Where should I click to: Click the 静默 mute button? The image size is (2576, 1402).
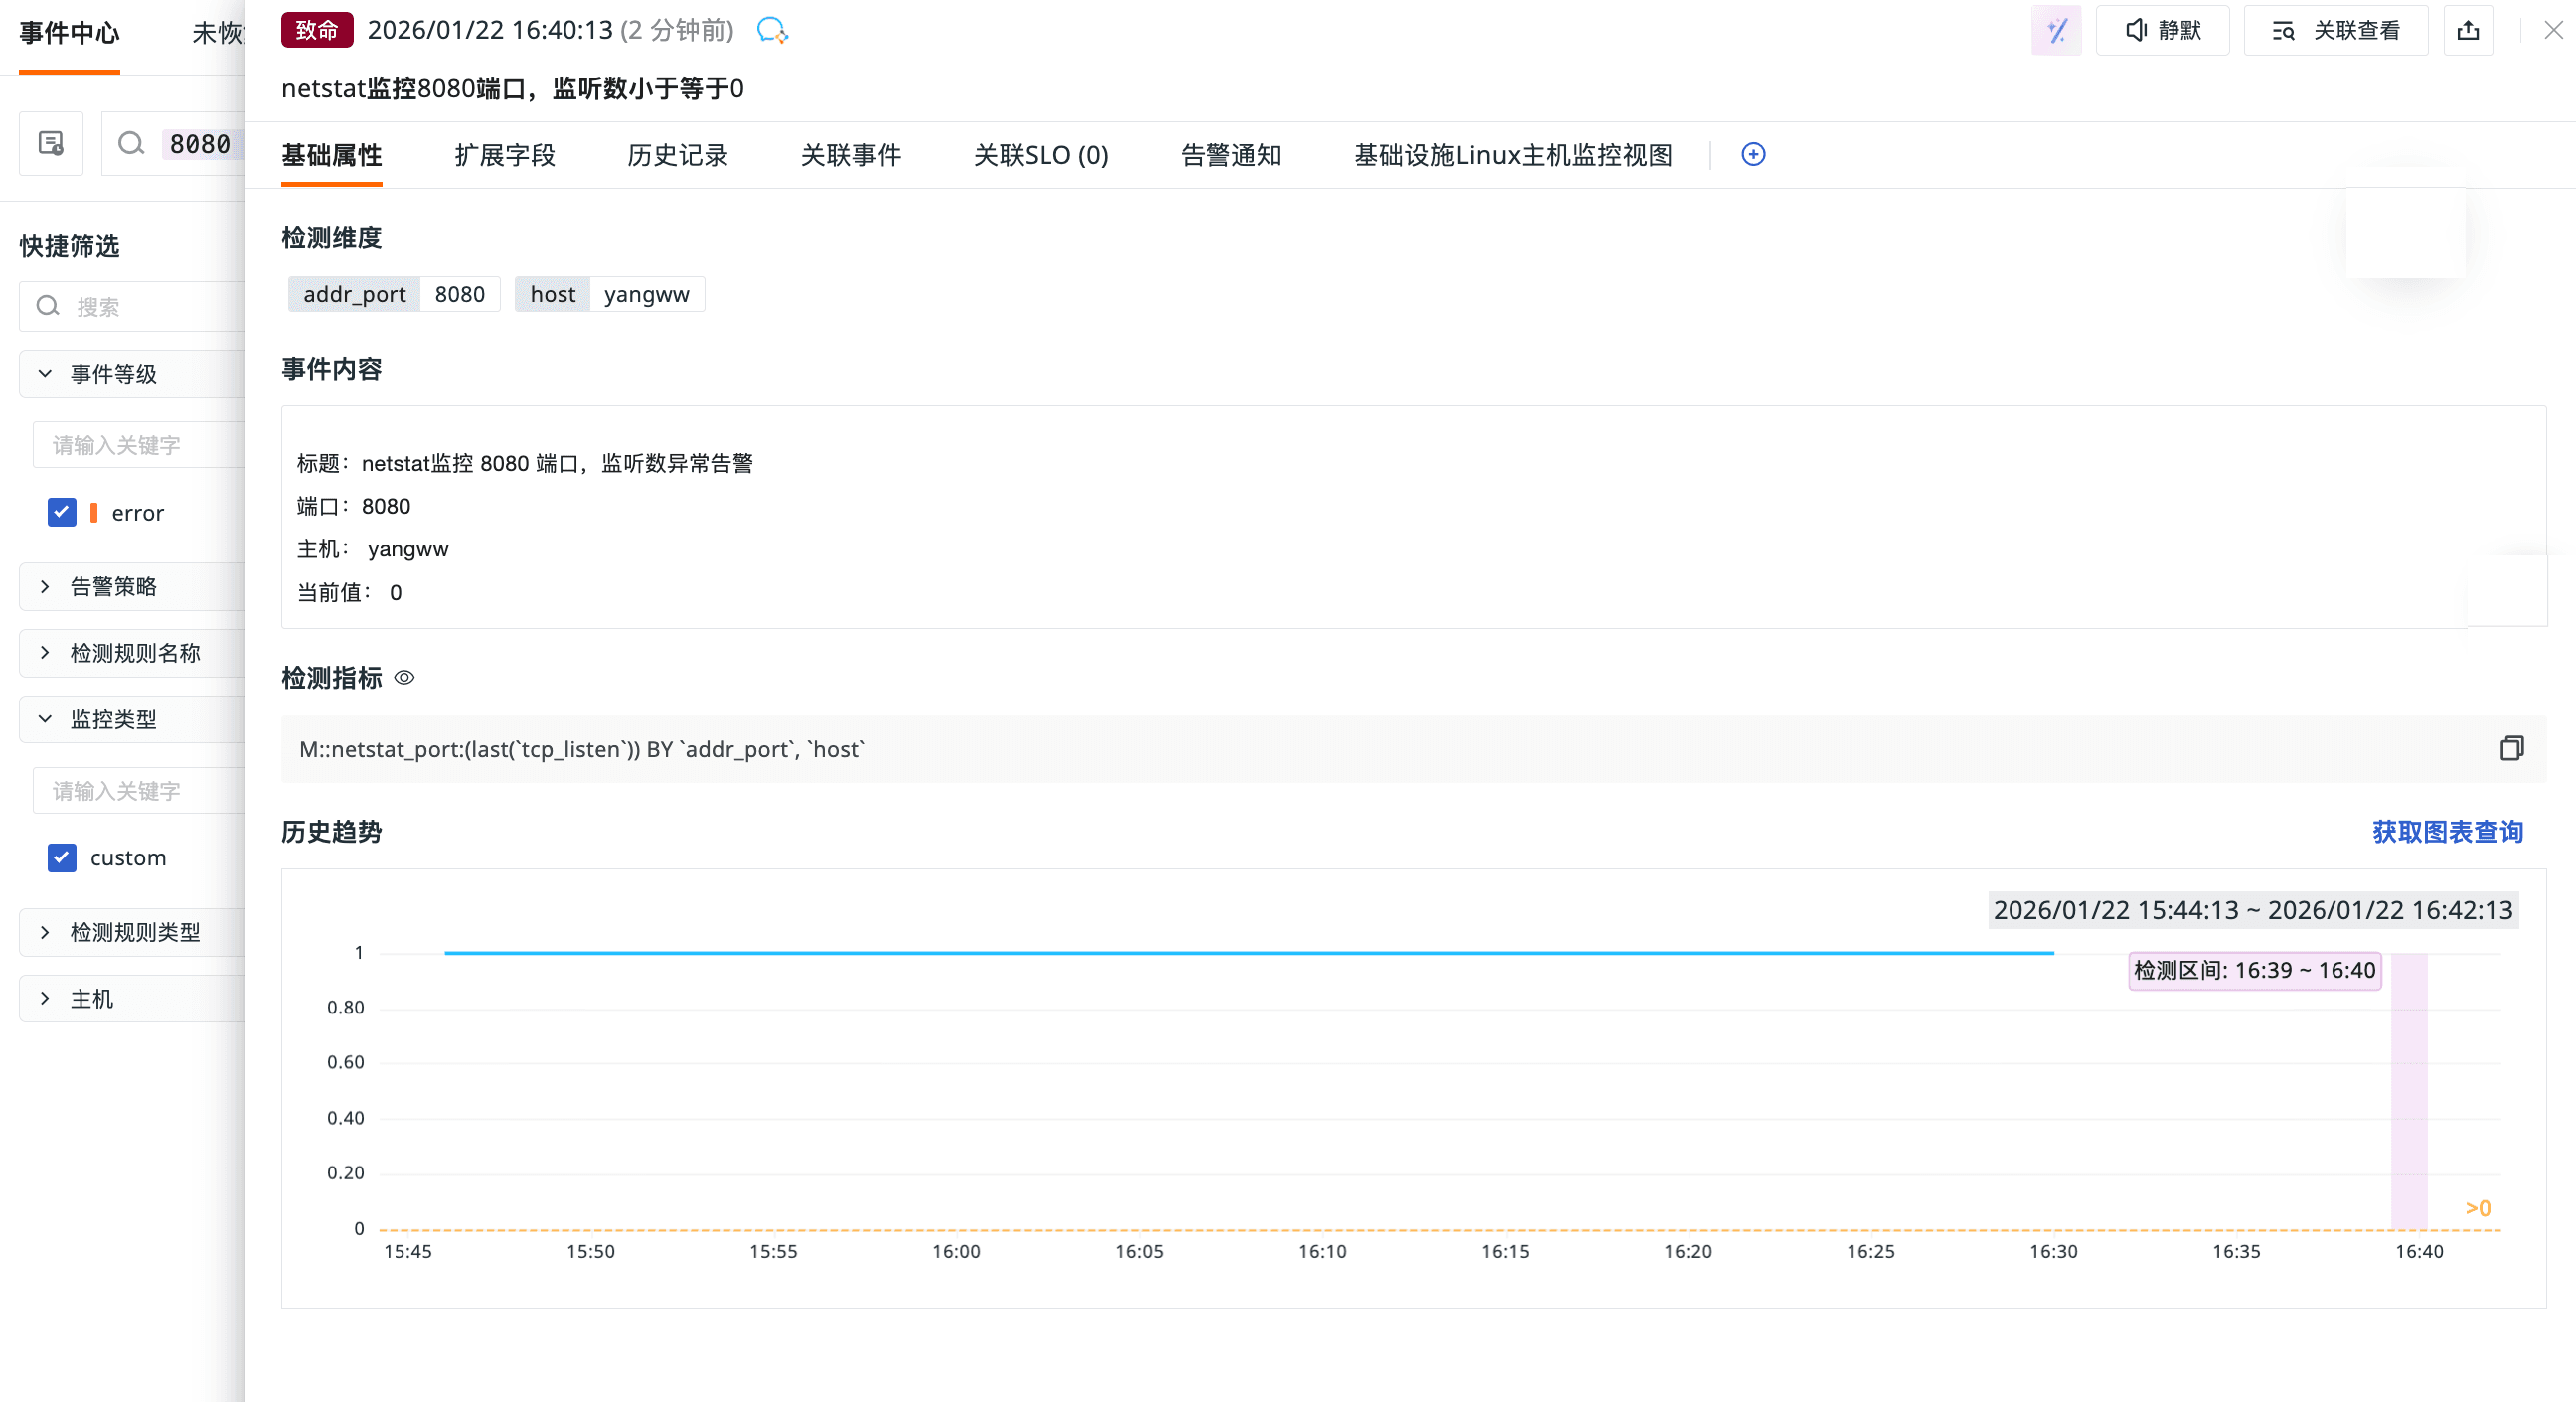tap(2162, 31)
